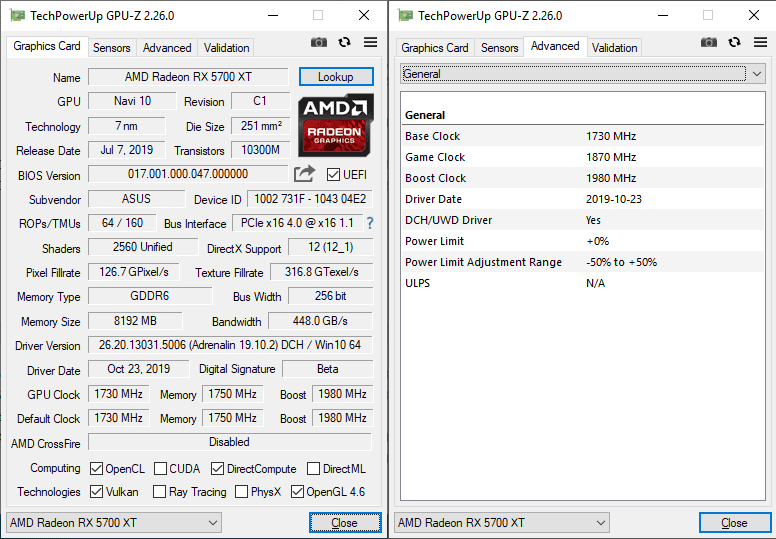Toggle the PhysX checkbox
The height and width of the screenshot is (539, 776).
(242, 491)
